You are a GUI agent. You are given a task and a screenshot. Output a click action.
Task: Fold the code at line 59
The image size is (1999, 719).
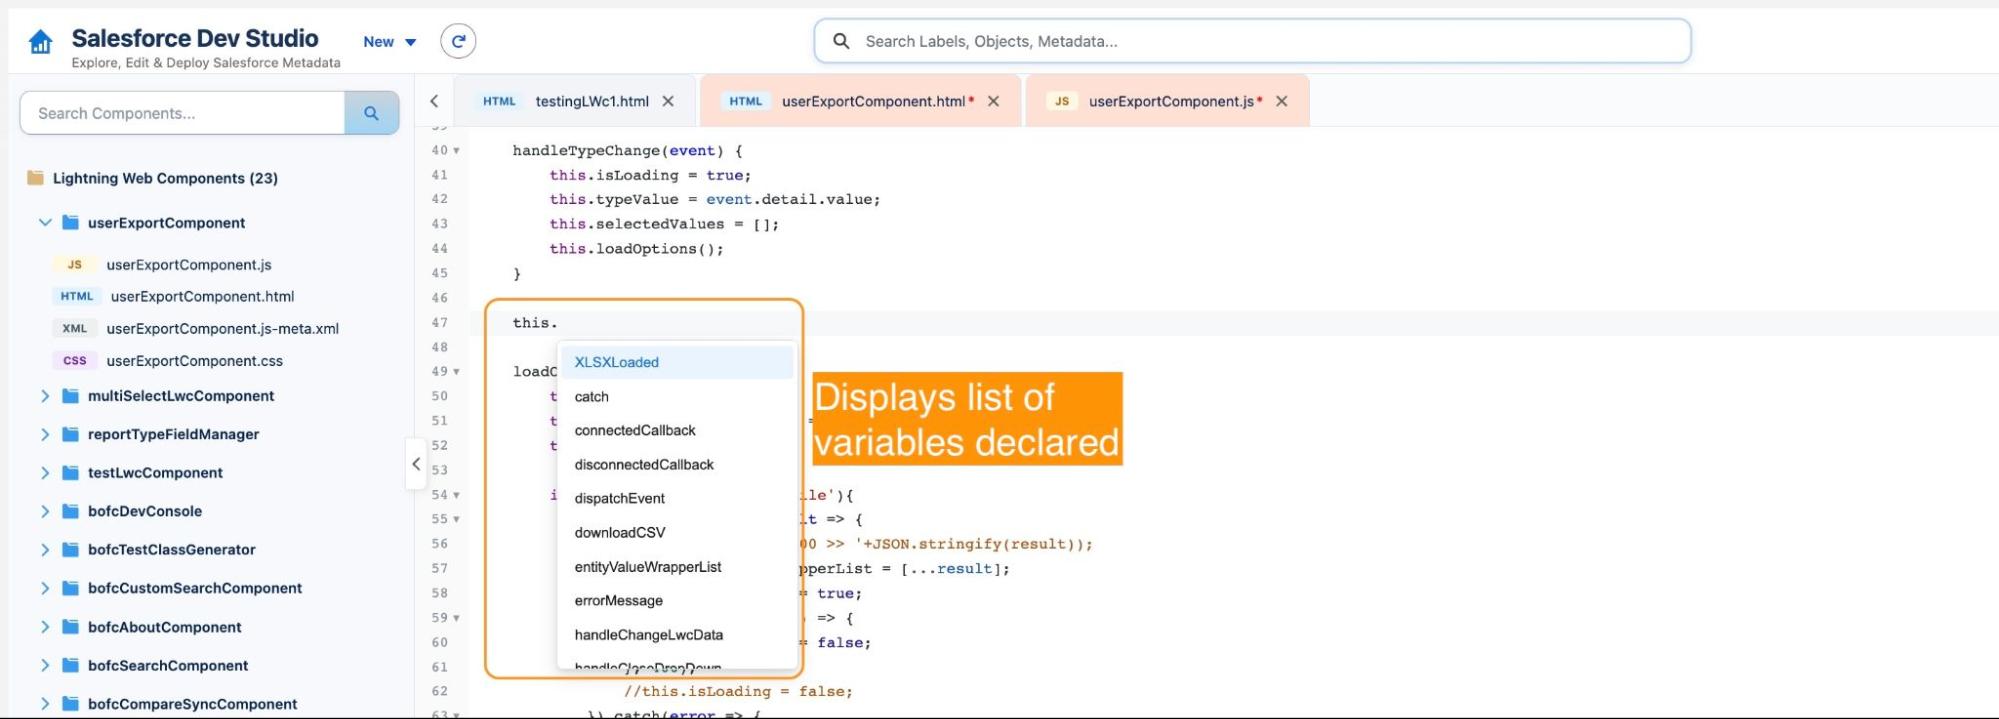457,618
